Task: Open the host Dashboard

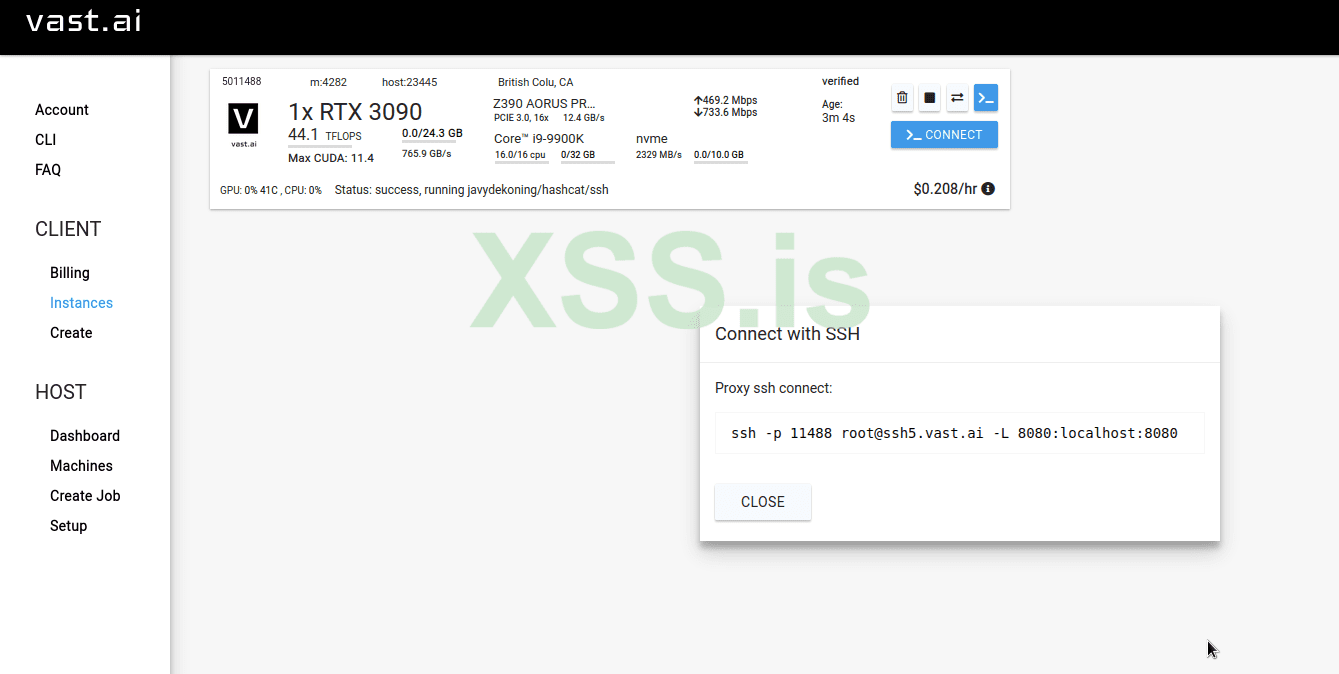Action: tap(85, 435)
